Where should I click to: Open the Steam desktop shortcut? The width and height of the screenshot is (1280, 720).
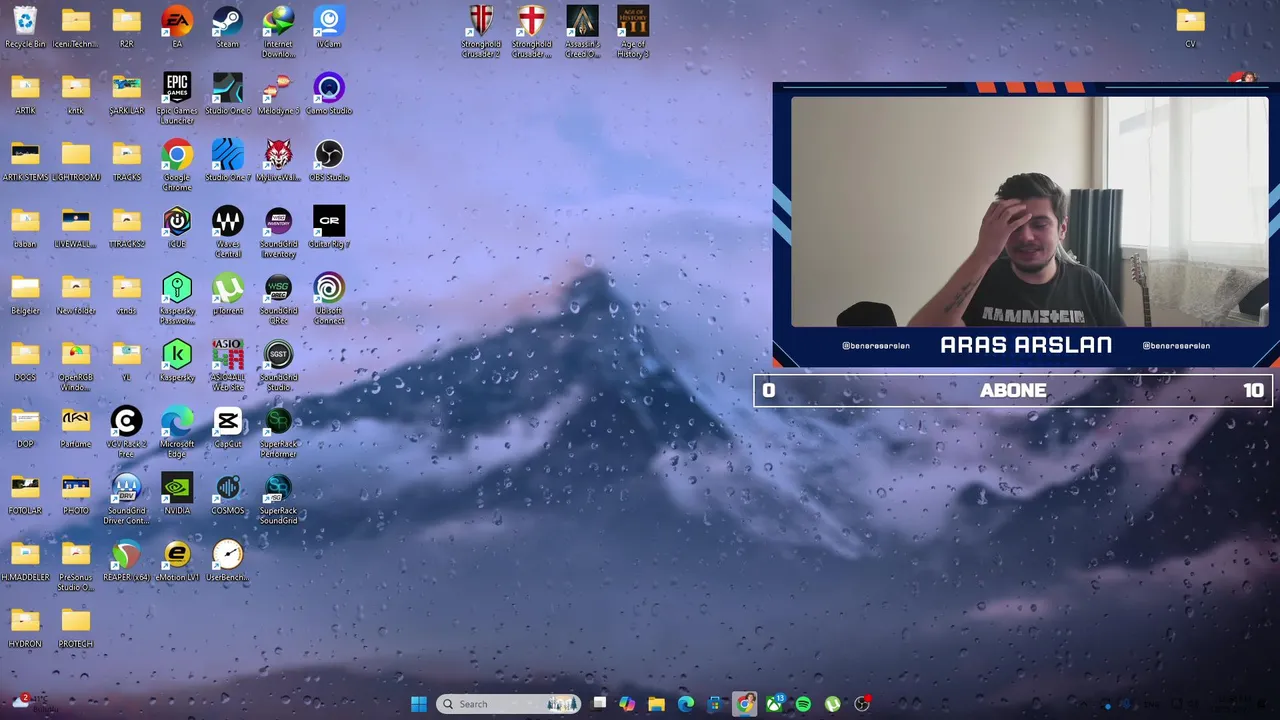tap(227, 27)
